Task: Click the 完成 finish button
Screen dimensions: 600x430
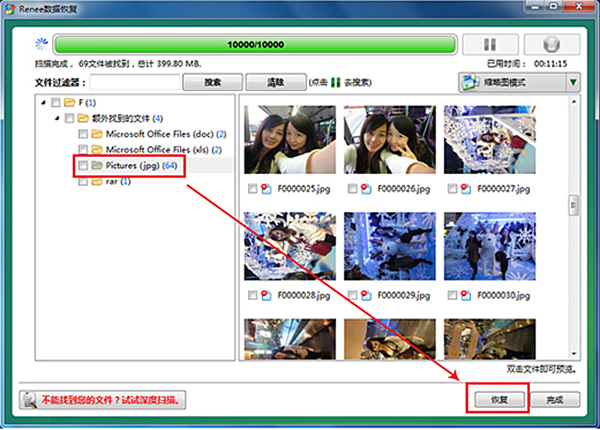Action: point(555,400)
